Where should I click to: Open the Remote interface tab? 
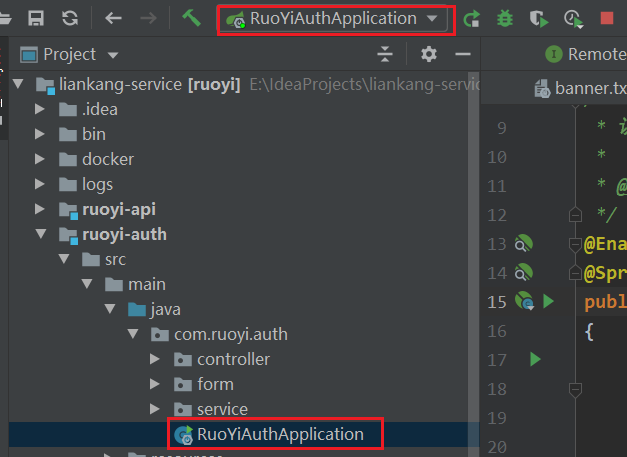585,54
